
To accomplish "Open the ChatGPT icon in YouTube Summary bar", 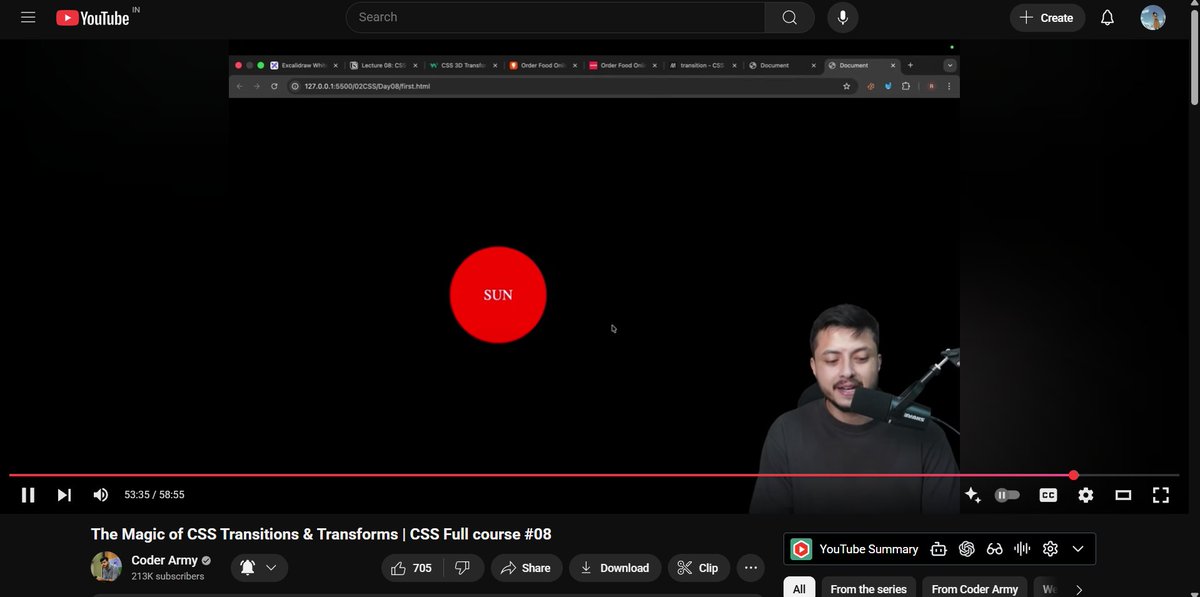I will click(966, 548).
